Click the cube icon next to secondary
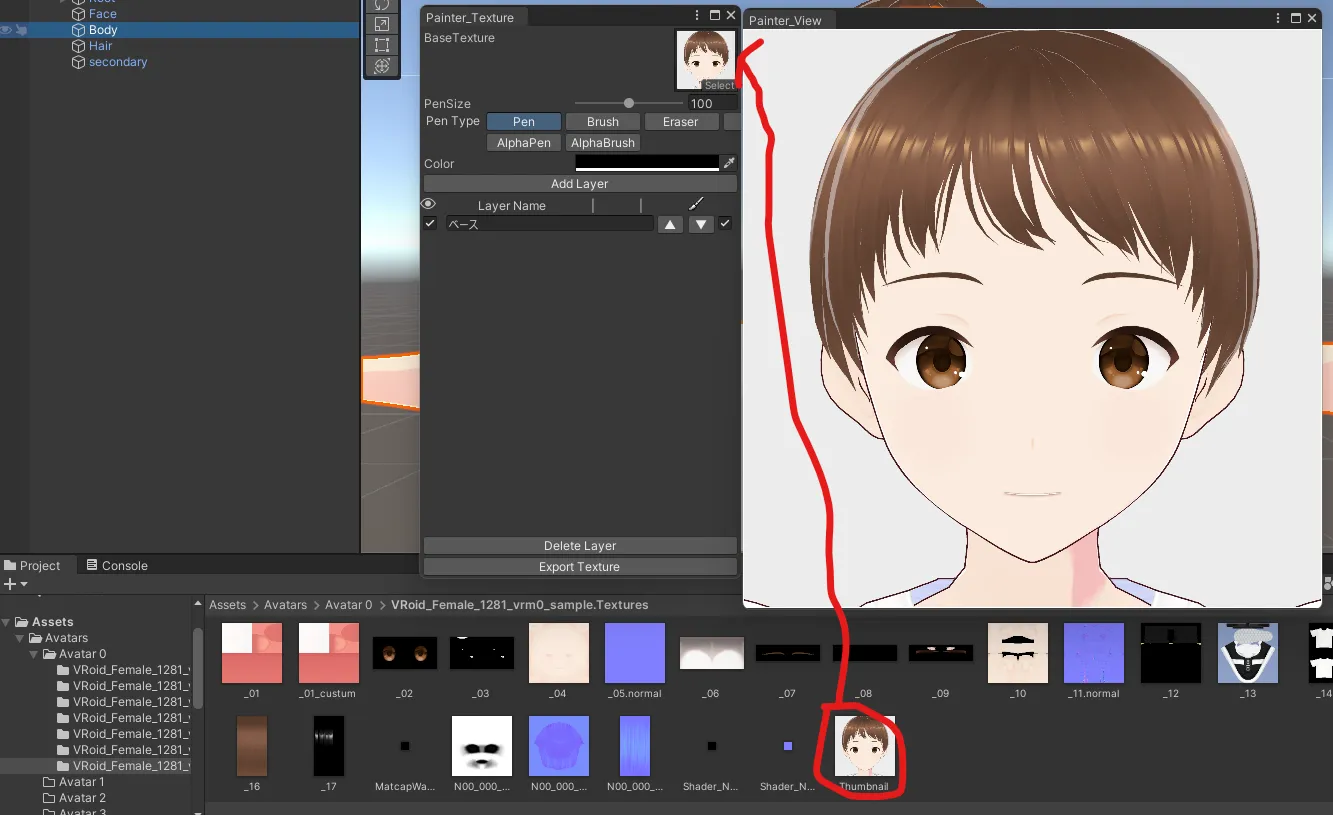This screenshot has height=815, width=1333. pos(79,62)
